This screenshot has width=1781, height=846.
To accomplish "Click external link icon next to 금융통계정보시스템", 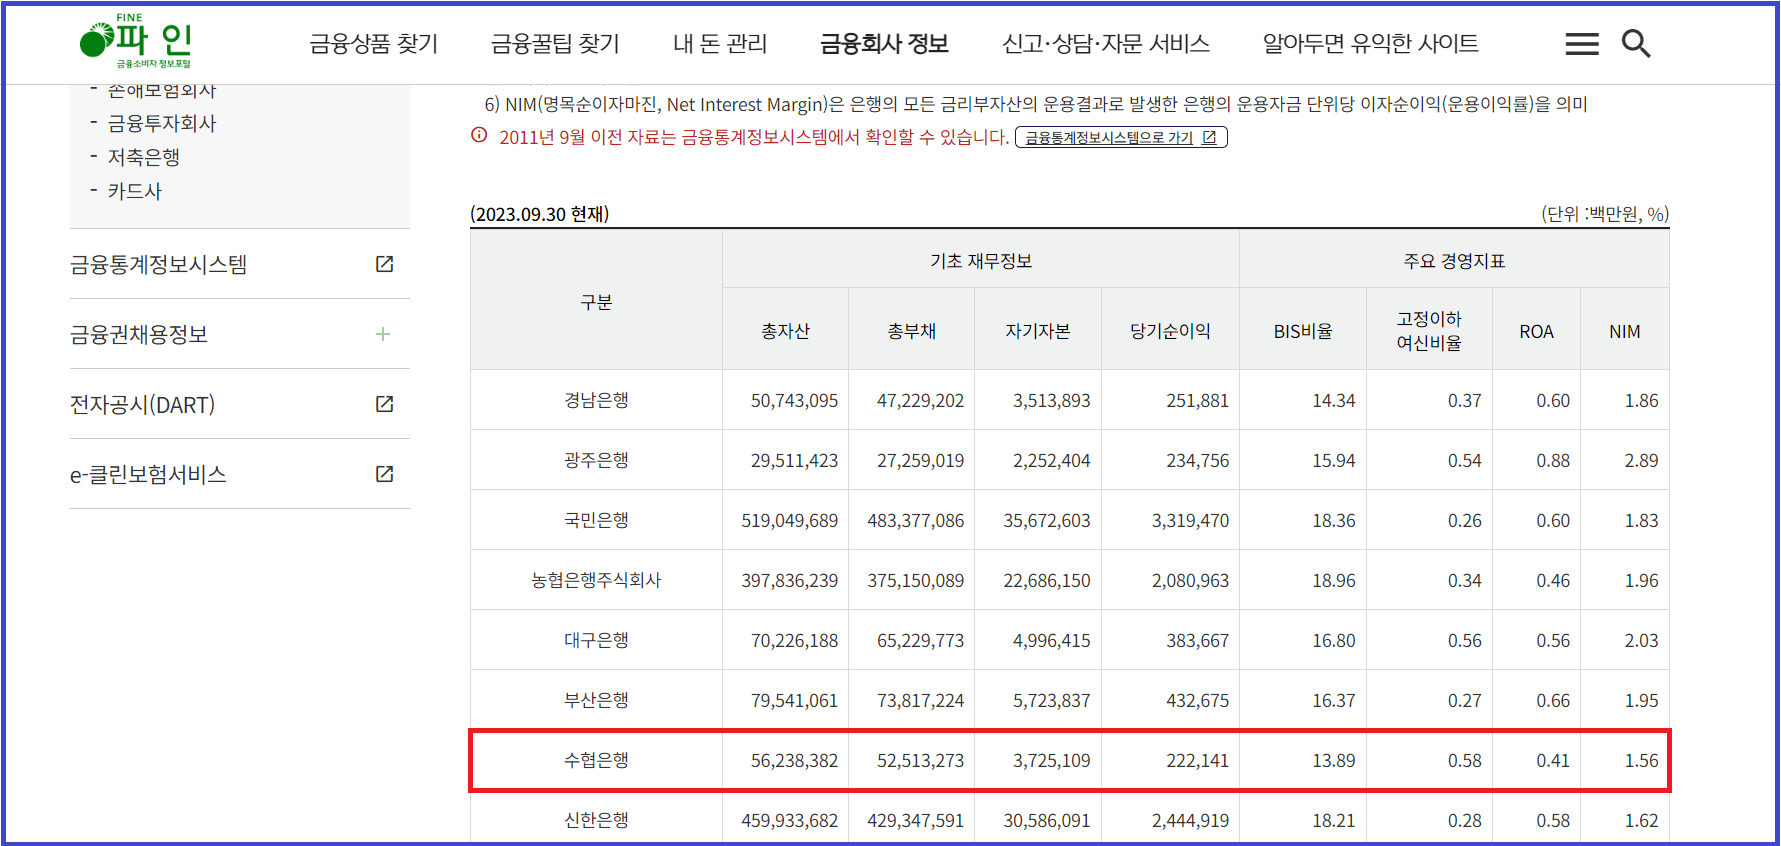I will [384, 264].
